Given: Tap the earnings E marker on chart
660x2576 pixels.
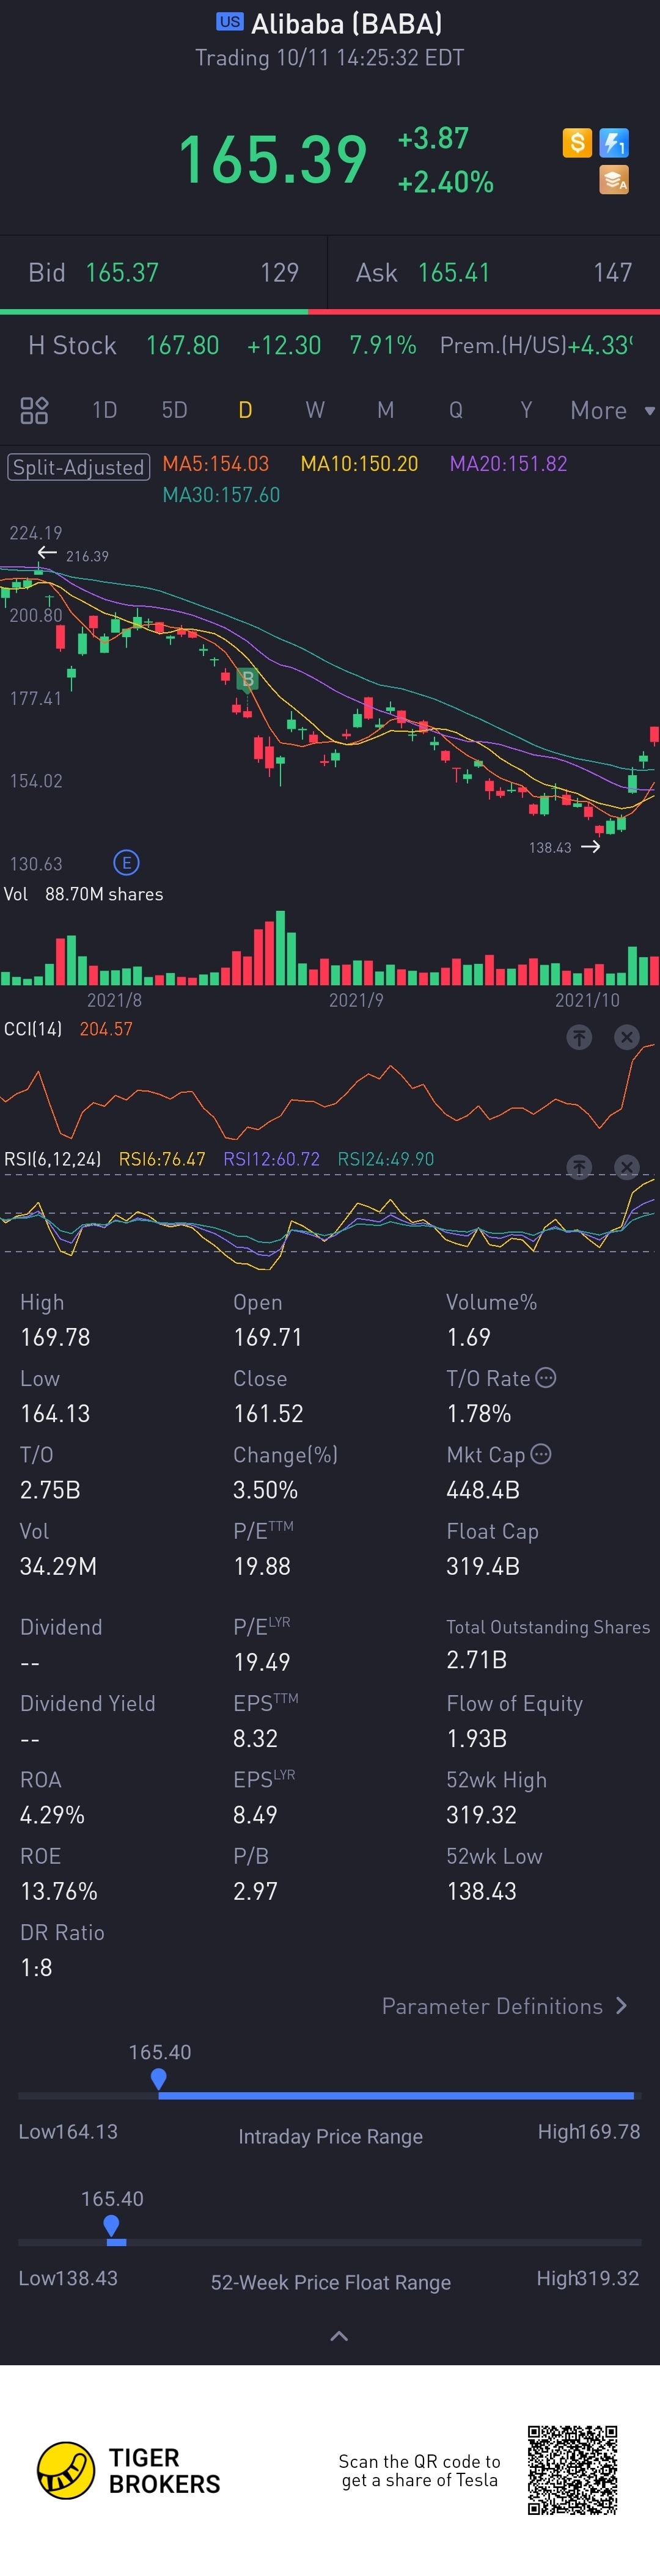Looking at the screenshot, I should click(126, 862).
